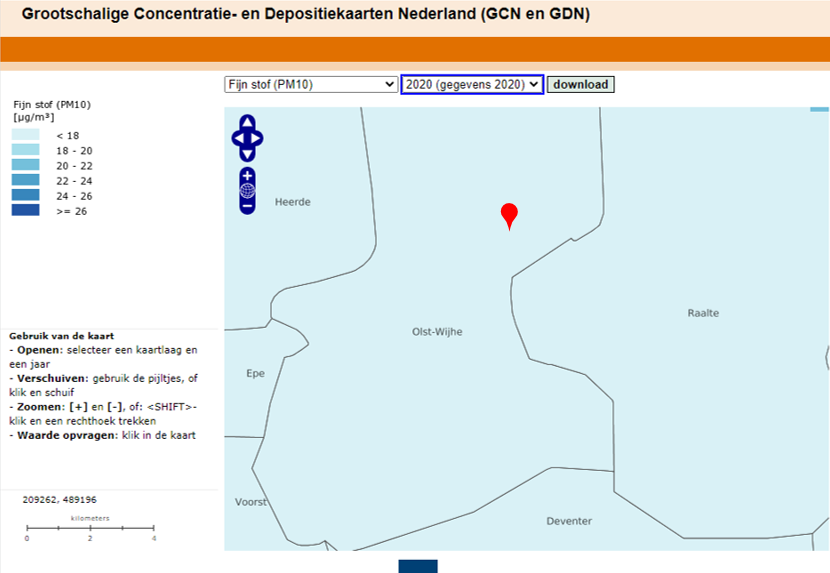Screen dimensions: 830x573
Task: Click the 'Fijn stof (PM10)' legend title
Action: (52, 105)
